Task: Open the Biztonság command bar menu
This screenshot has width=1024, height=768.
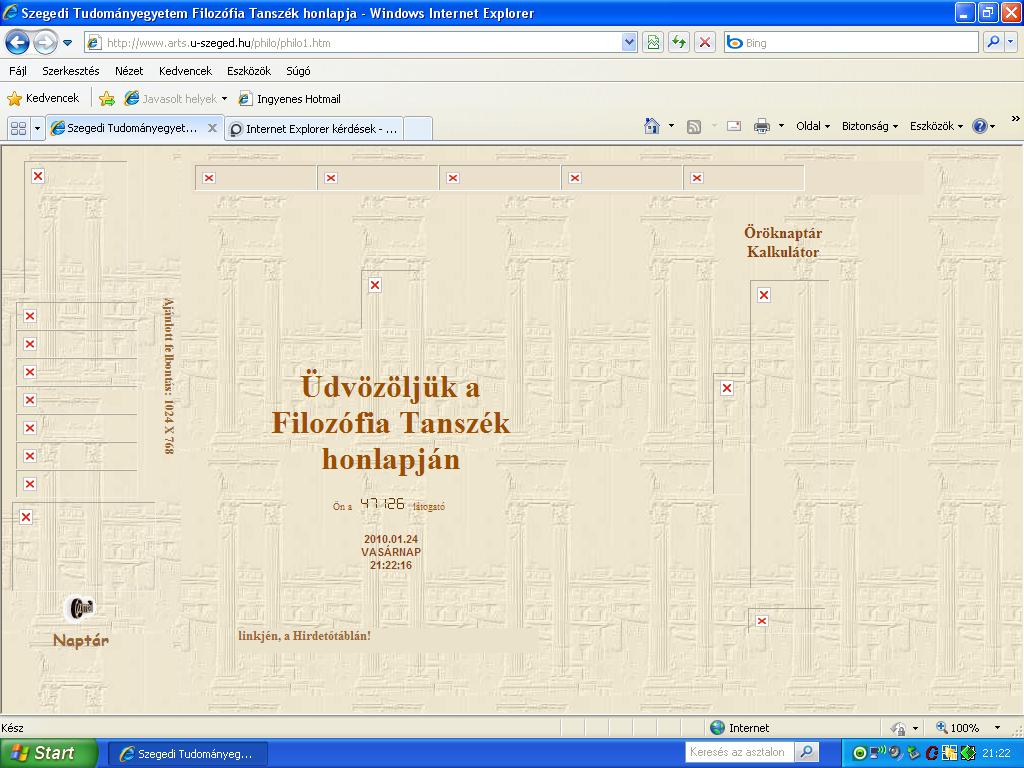Action: pyautogui.click(x=870, y=126)
